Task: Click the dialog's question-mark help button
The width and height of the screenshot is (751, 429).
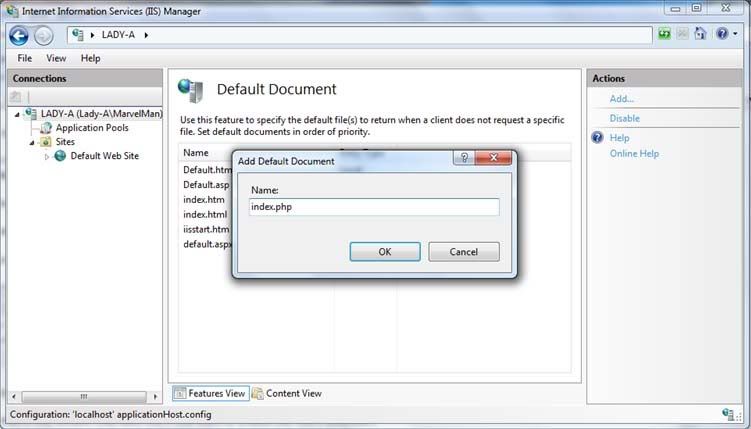Action: 464,158
